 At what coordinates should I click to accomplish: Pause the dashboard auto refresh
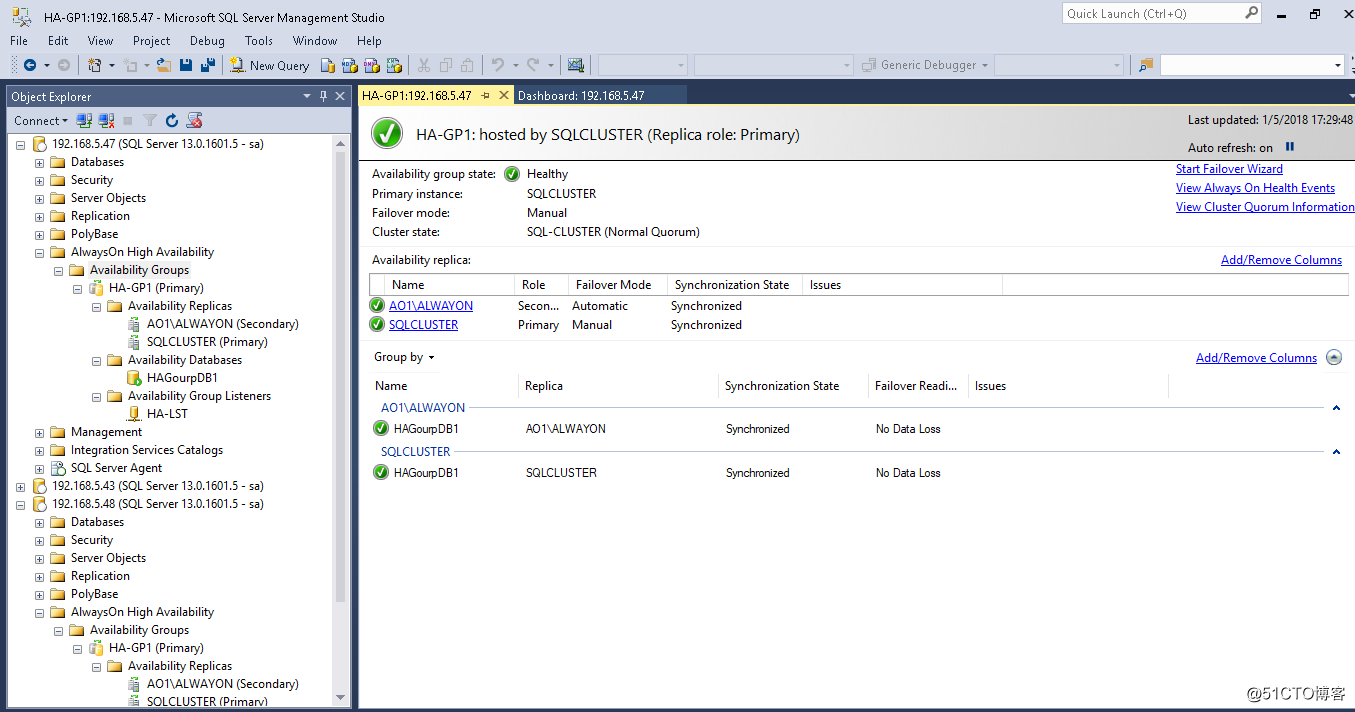click(1290, 147)
